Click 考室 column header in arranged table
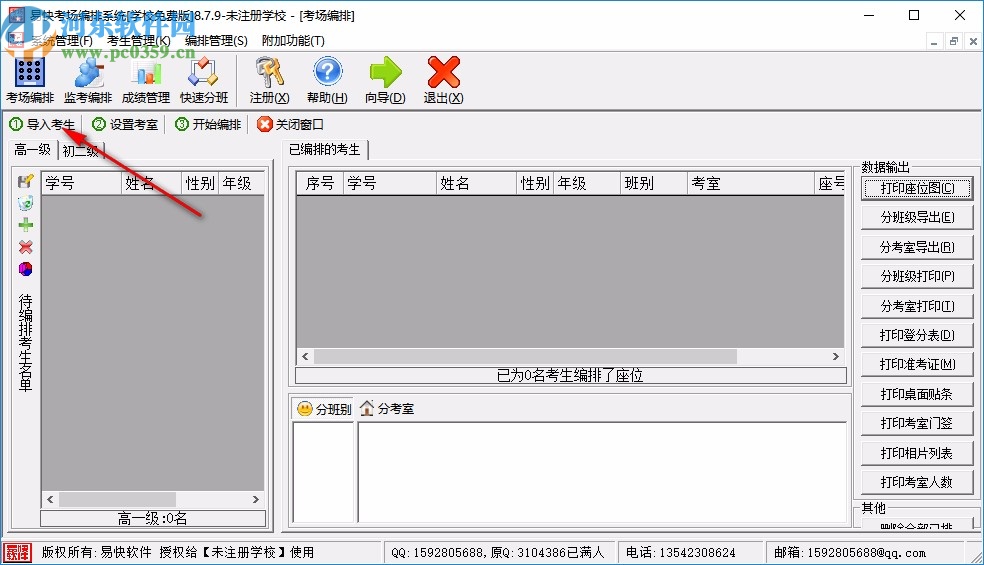Image resolution: width=984 pixels, height=565 pixels. point(751,183)
